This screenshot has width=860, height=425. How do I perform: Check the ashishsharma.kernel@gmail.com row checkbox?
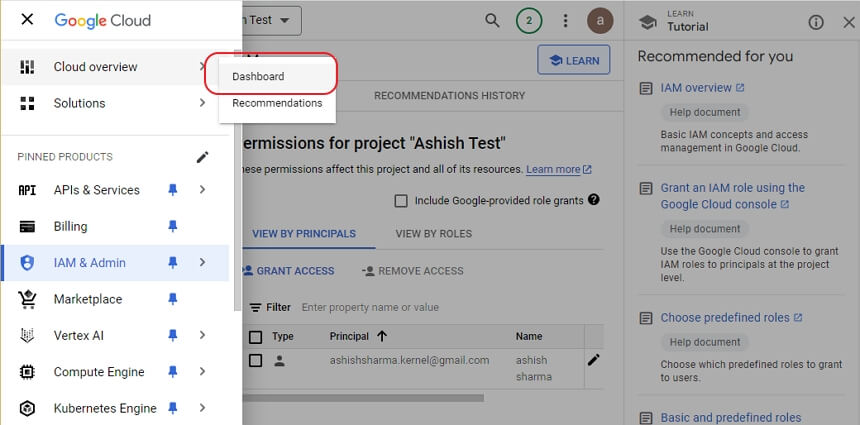(x=255, y=360)
